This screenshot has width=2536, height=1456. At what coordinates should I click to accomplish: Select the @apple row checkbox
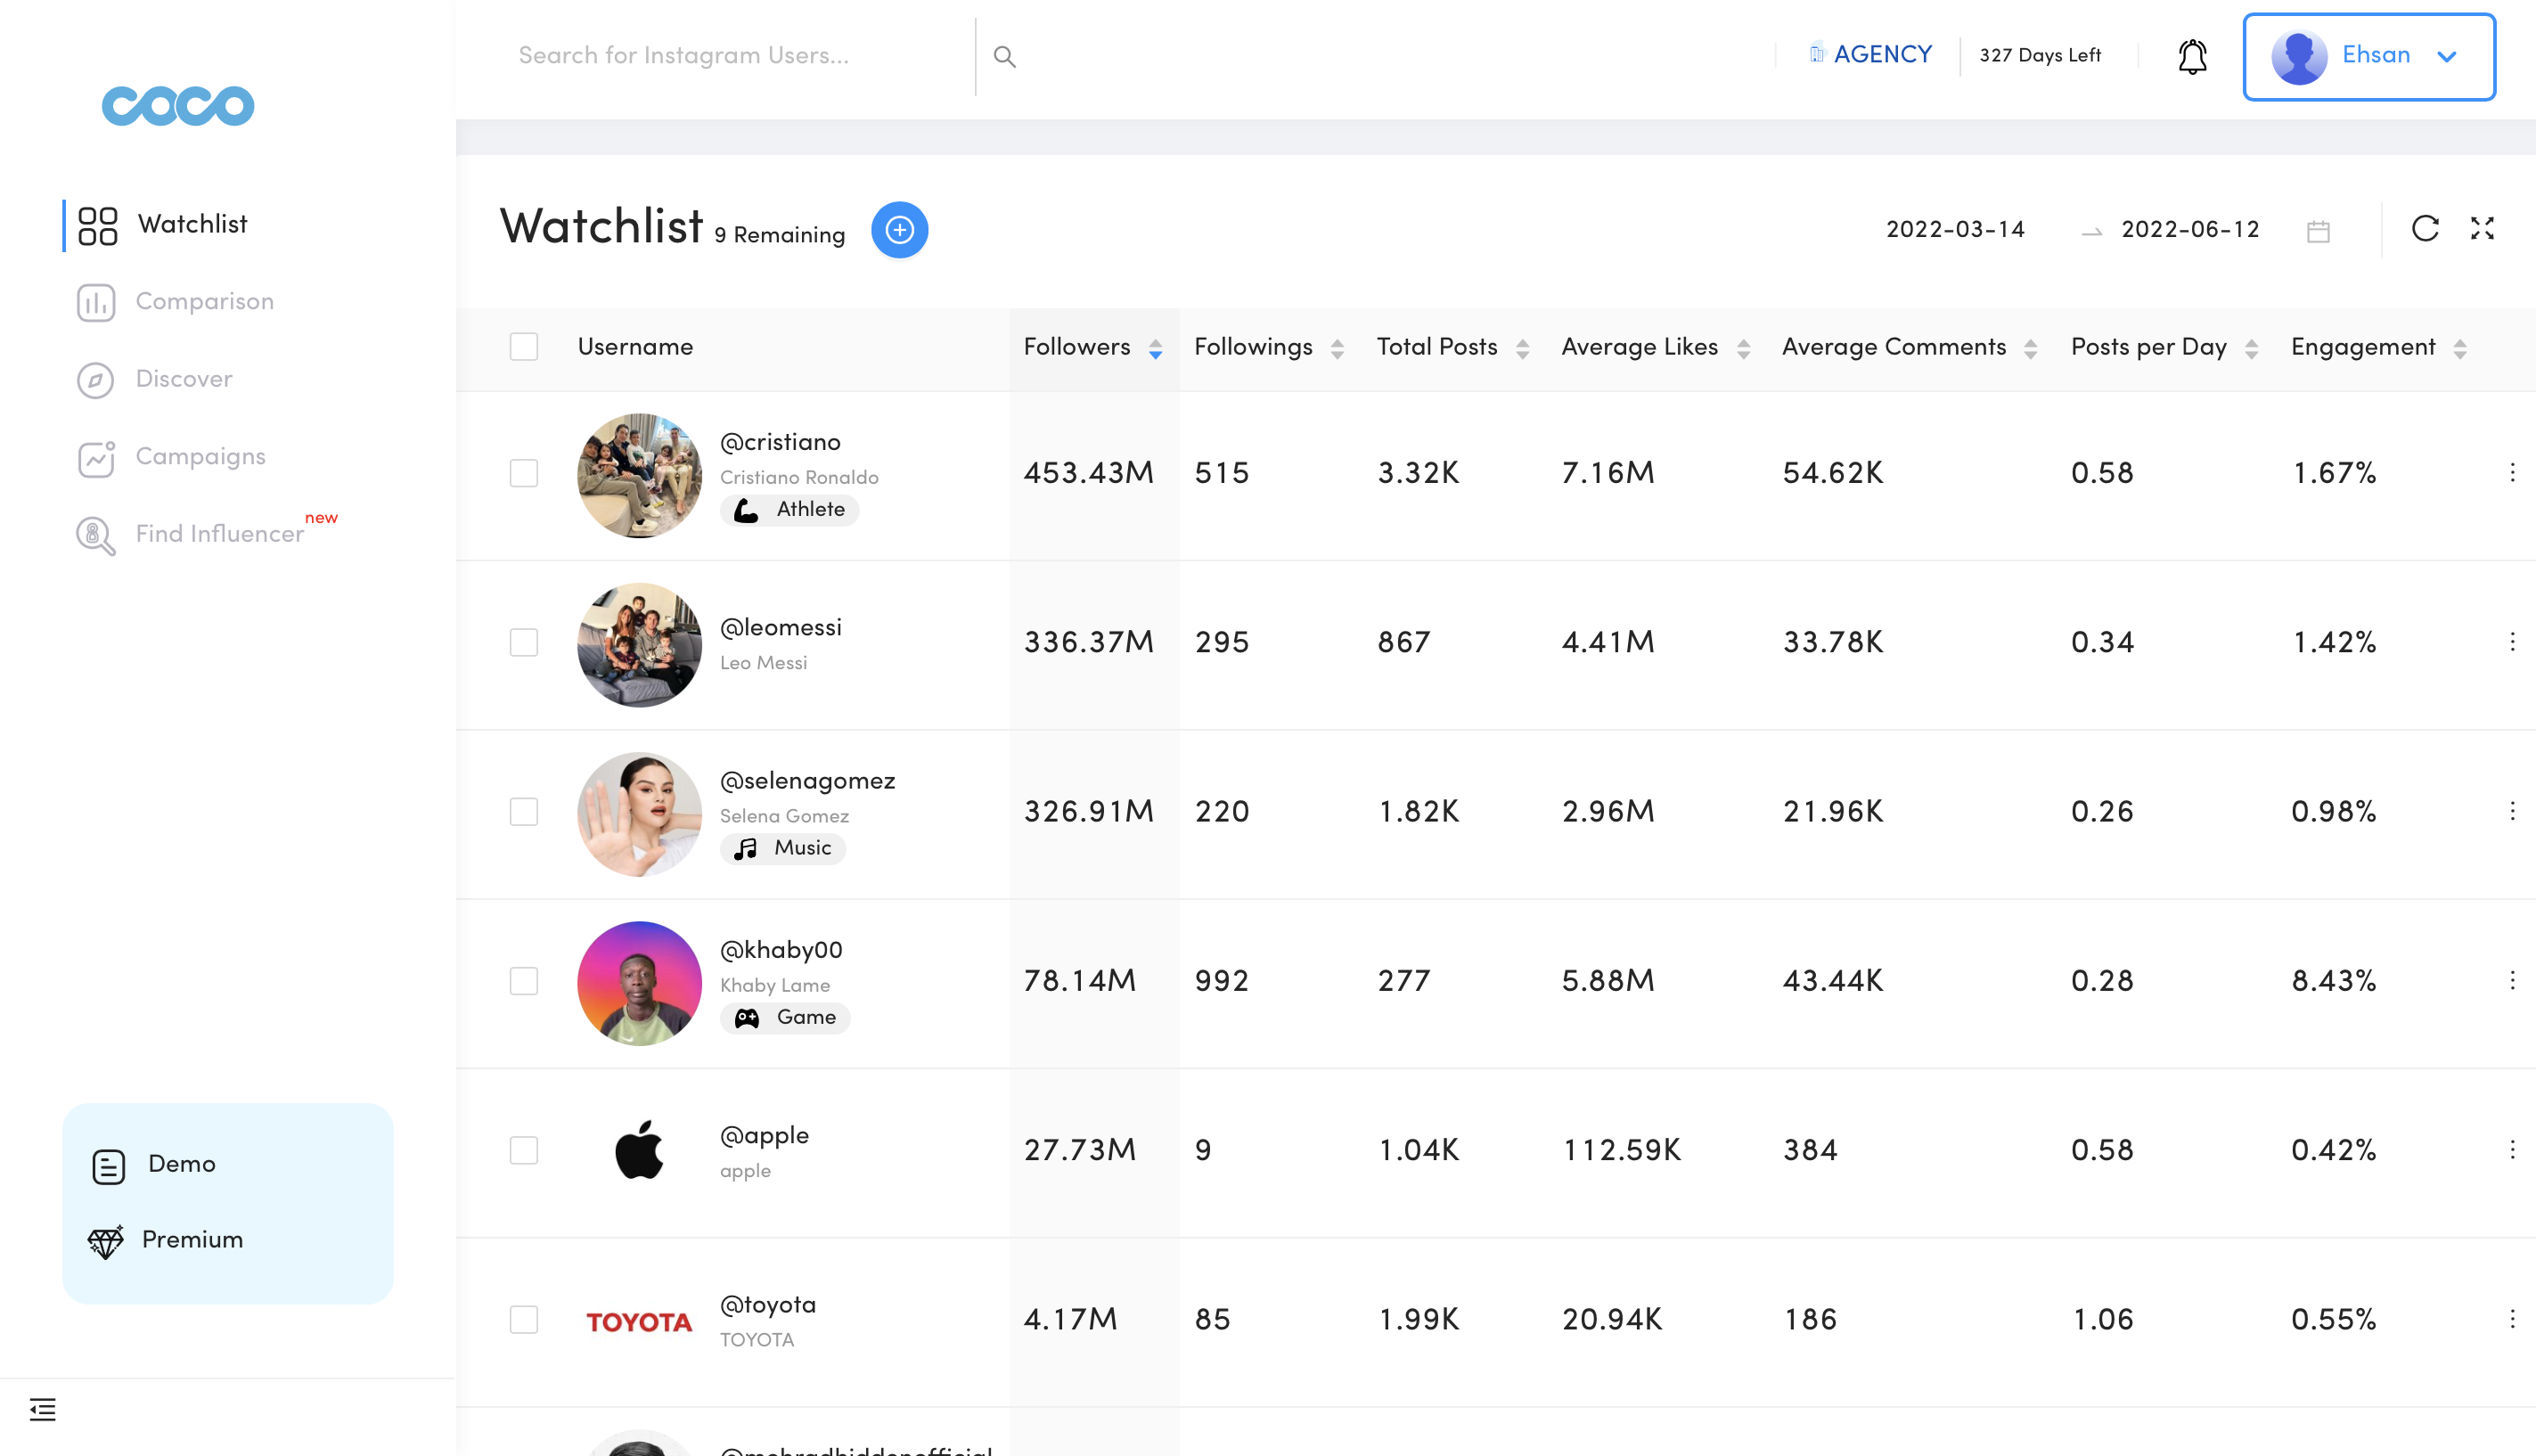pos(524,1150)
